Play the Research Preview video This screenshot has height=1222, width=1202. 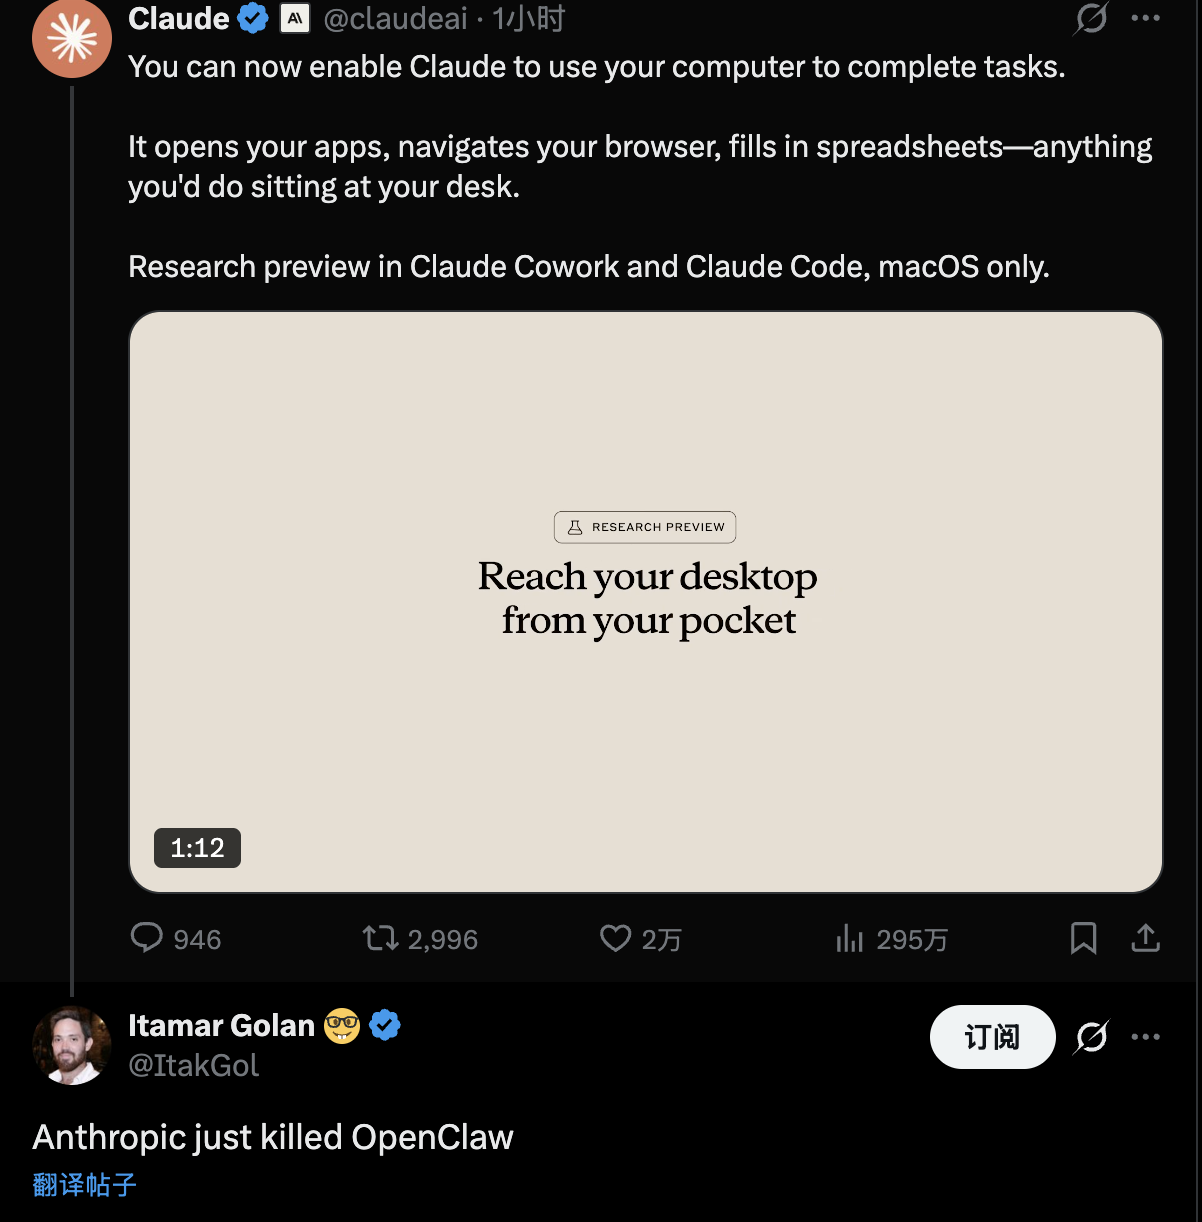click(646, 600)
